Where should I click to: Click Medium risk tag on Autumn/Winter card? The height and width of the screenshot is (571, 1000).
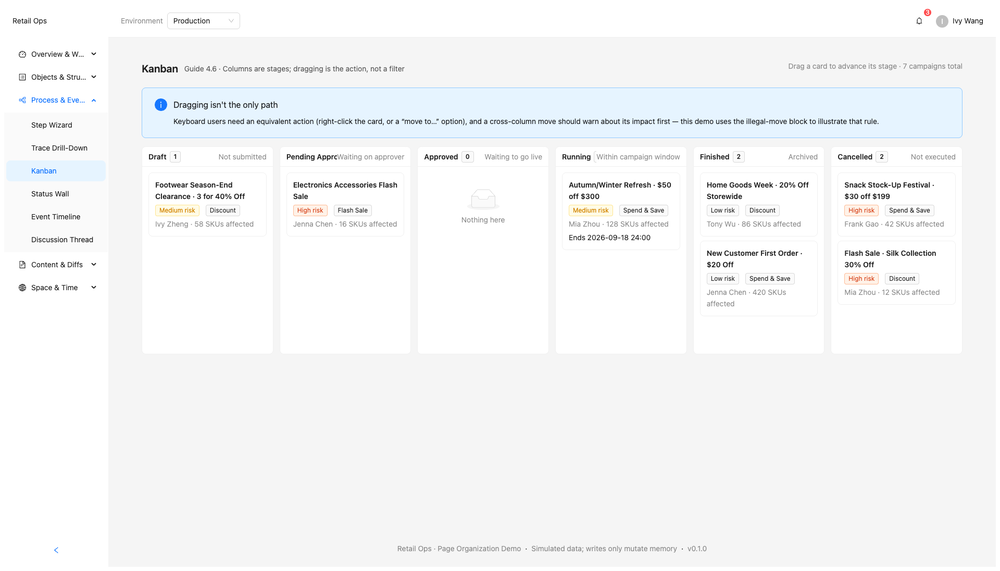[591, 211]
